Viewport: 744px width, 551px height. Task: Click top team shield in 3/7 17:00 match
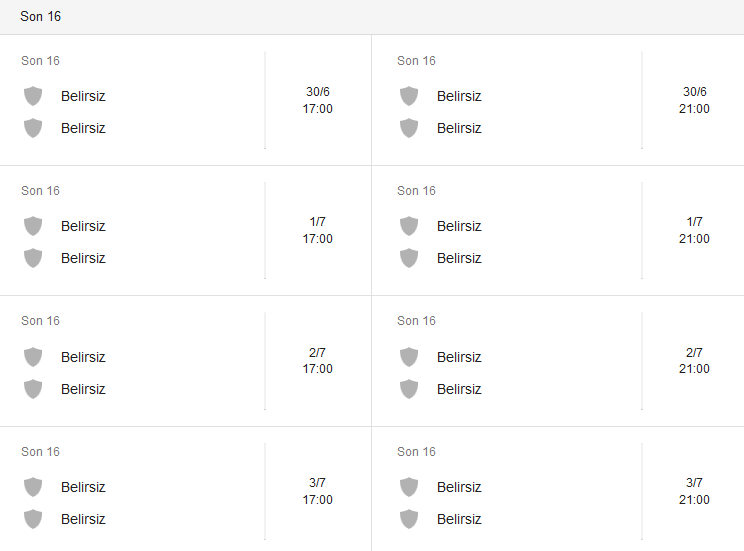tap(33, 487)
